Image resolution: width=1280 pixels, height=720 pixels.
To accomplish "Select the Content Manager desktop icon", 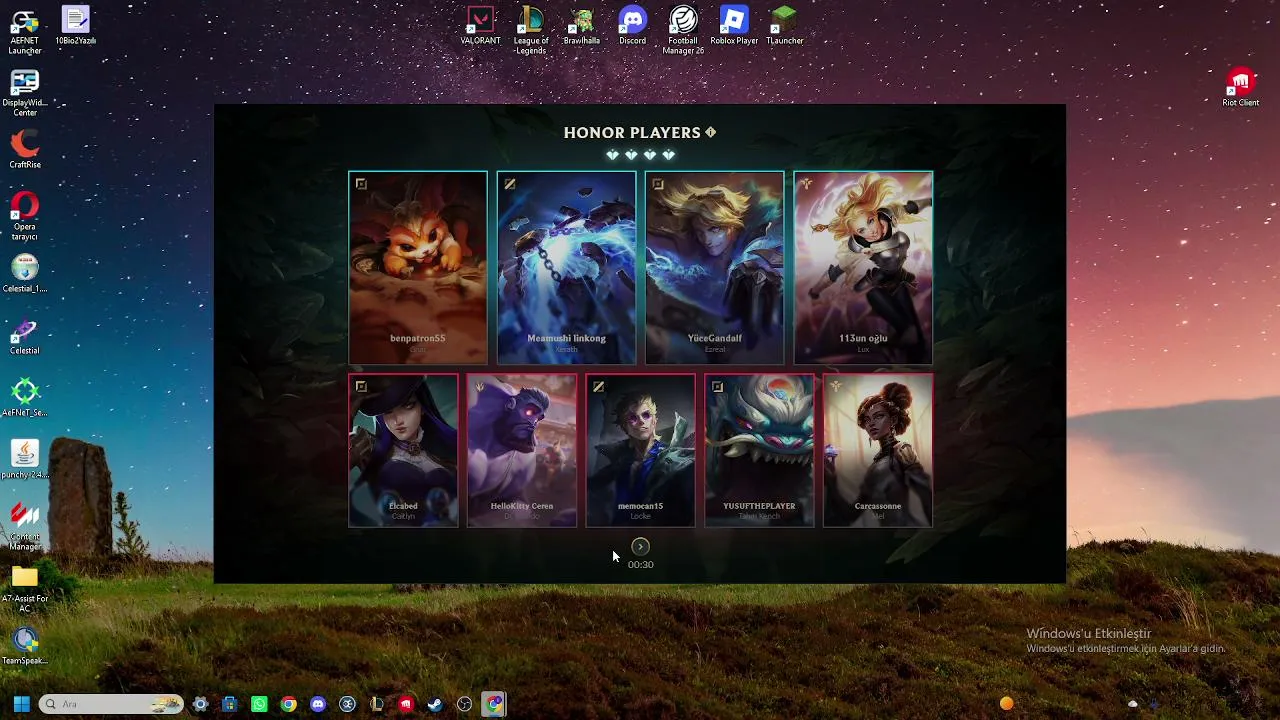I will pyautogui.click(x=25, y=527).
